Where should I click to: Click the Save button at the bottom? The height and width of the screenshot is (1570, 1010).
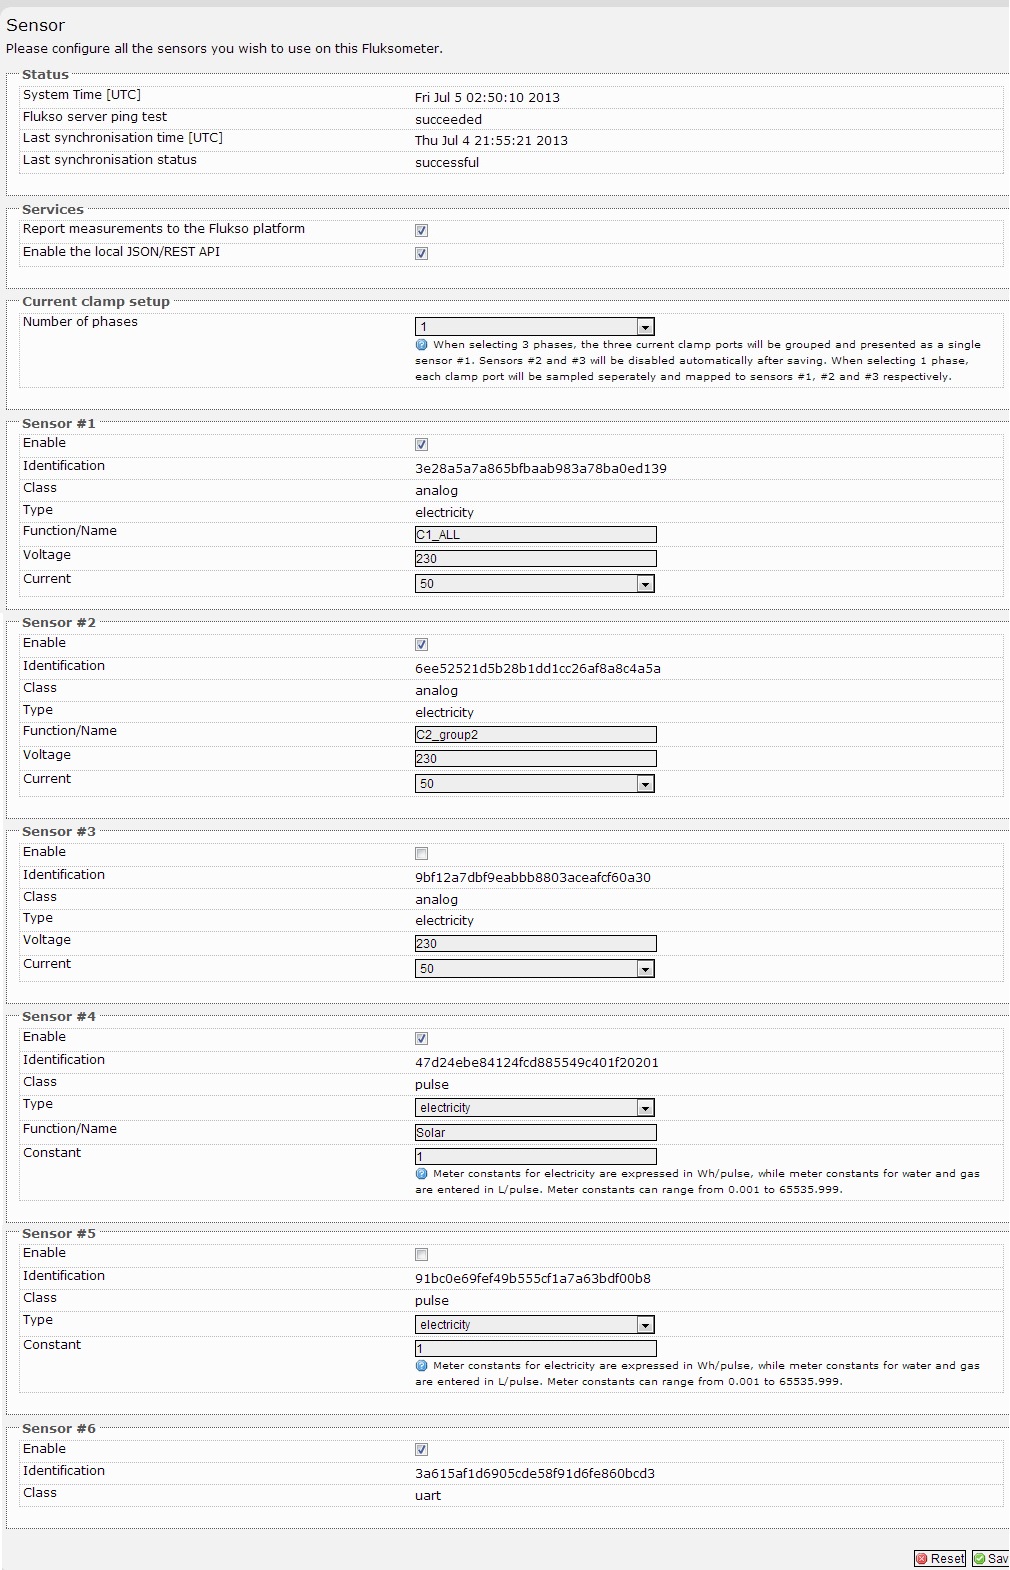(992, 1558)
